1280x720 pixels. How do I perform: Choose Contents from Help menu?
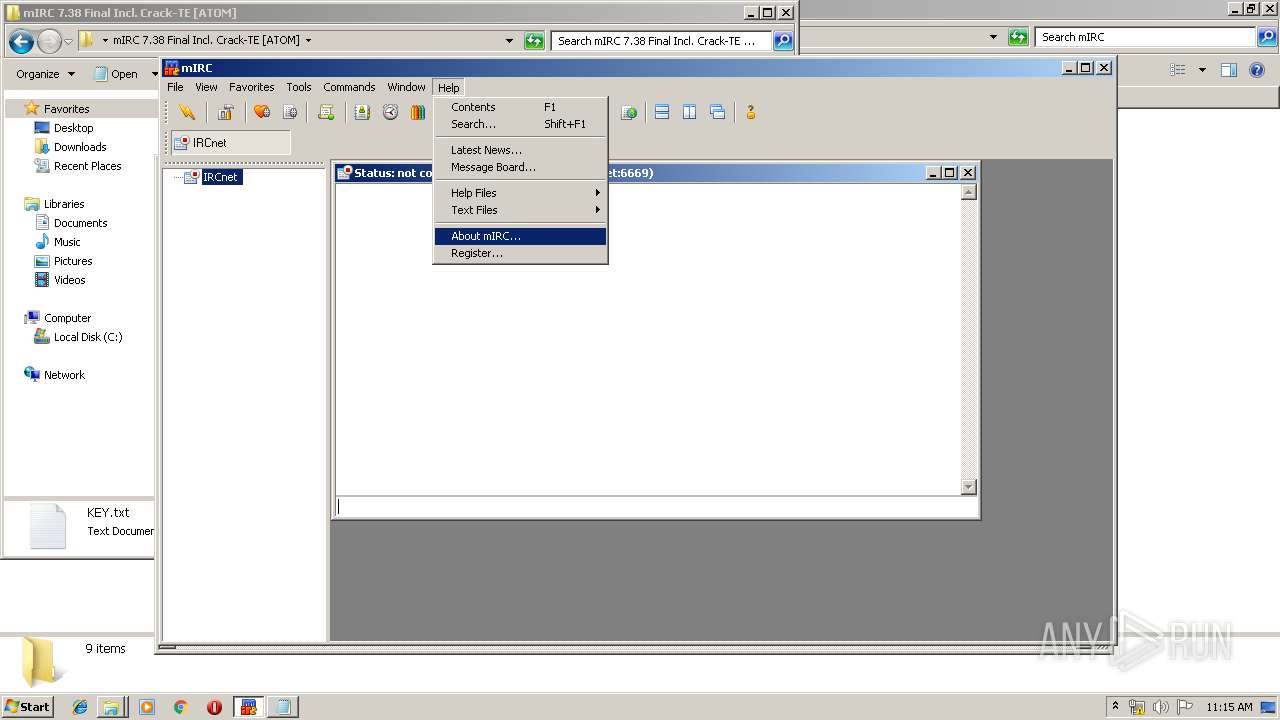(x=520, y=107)
